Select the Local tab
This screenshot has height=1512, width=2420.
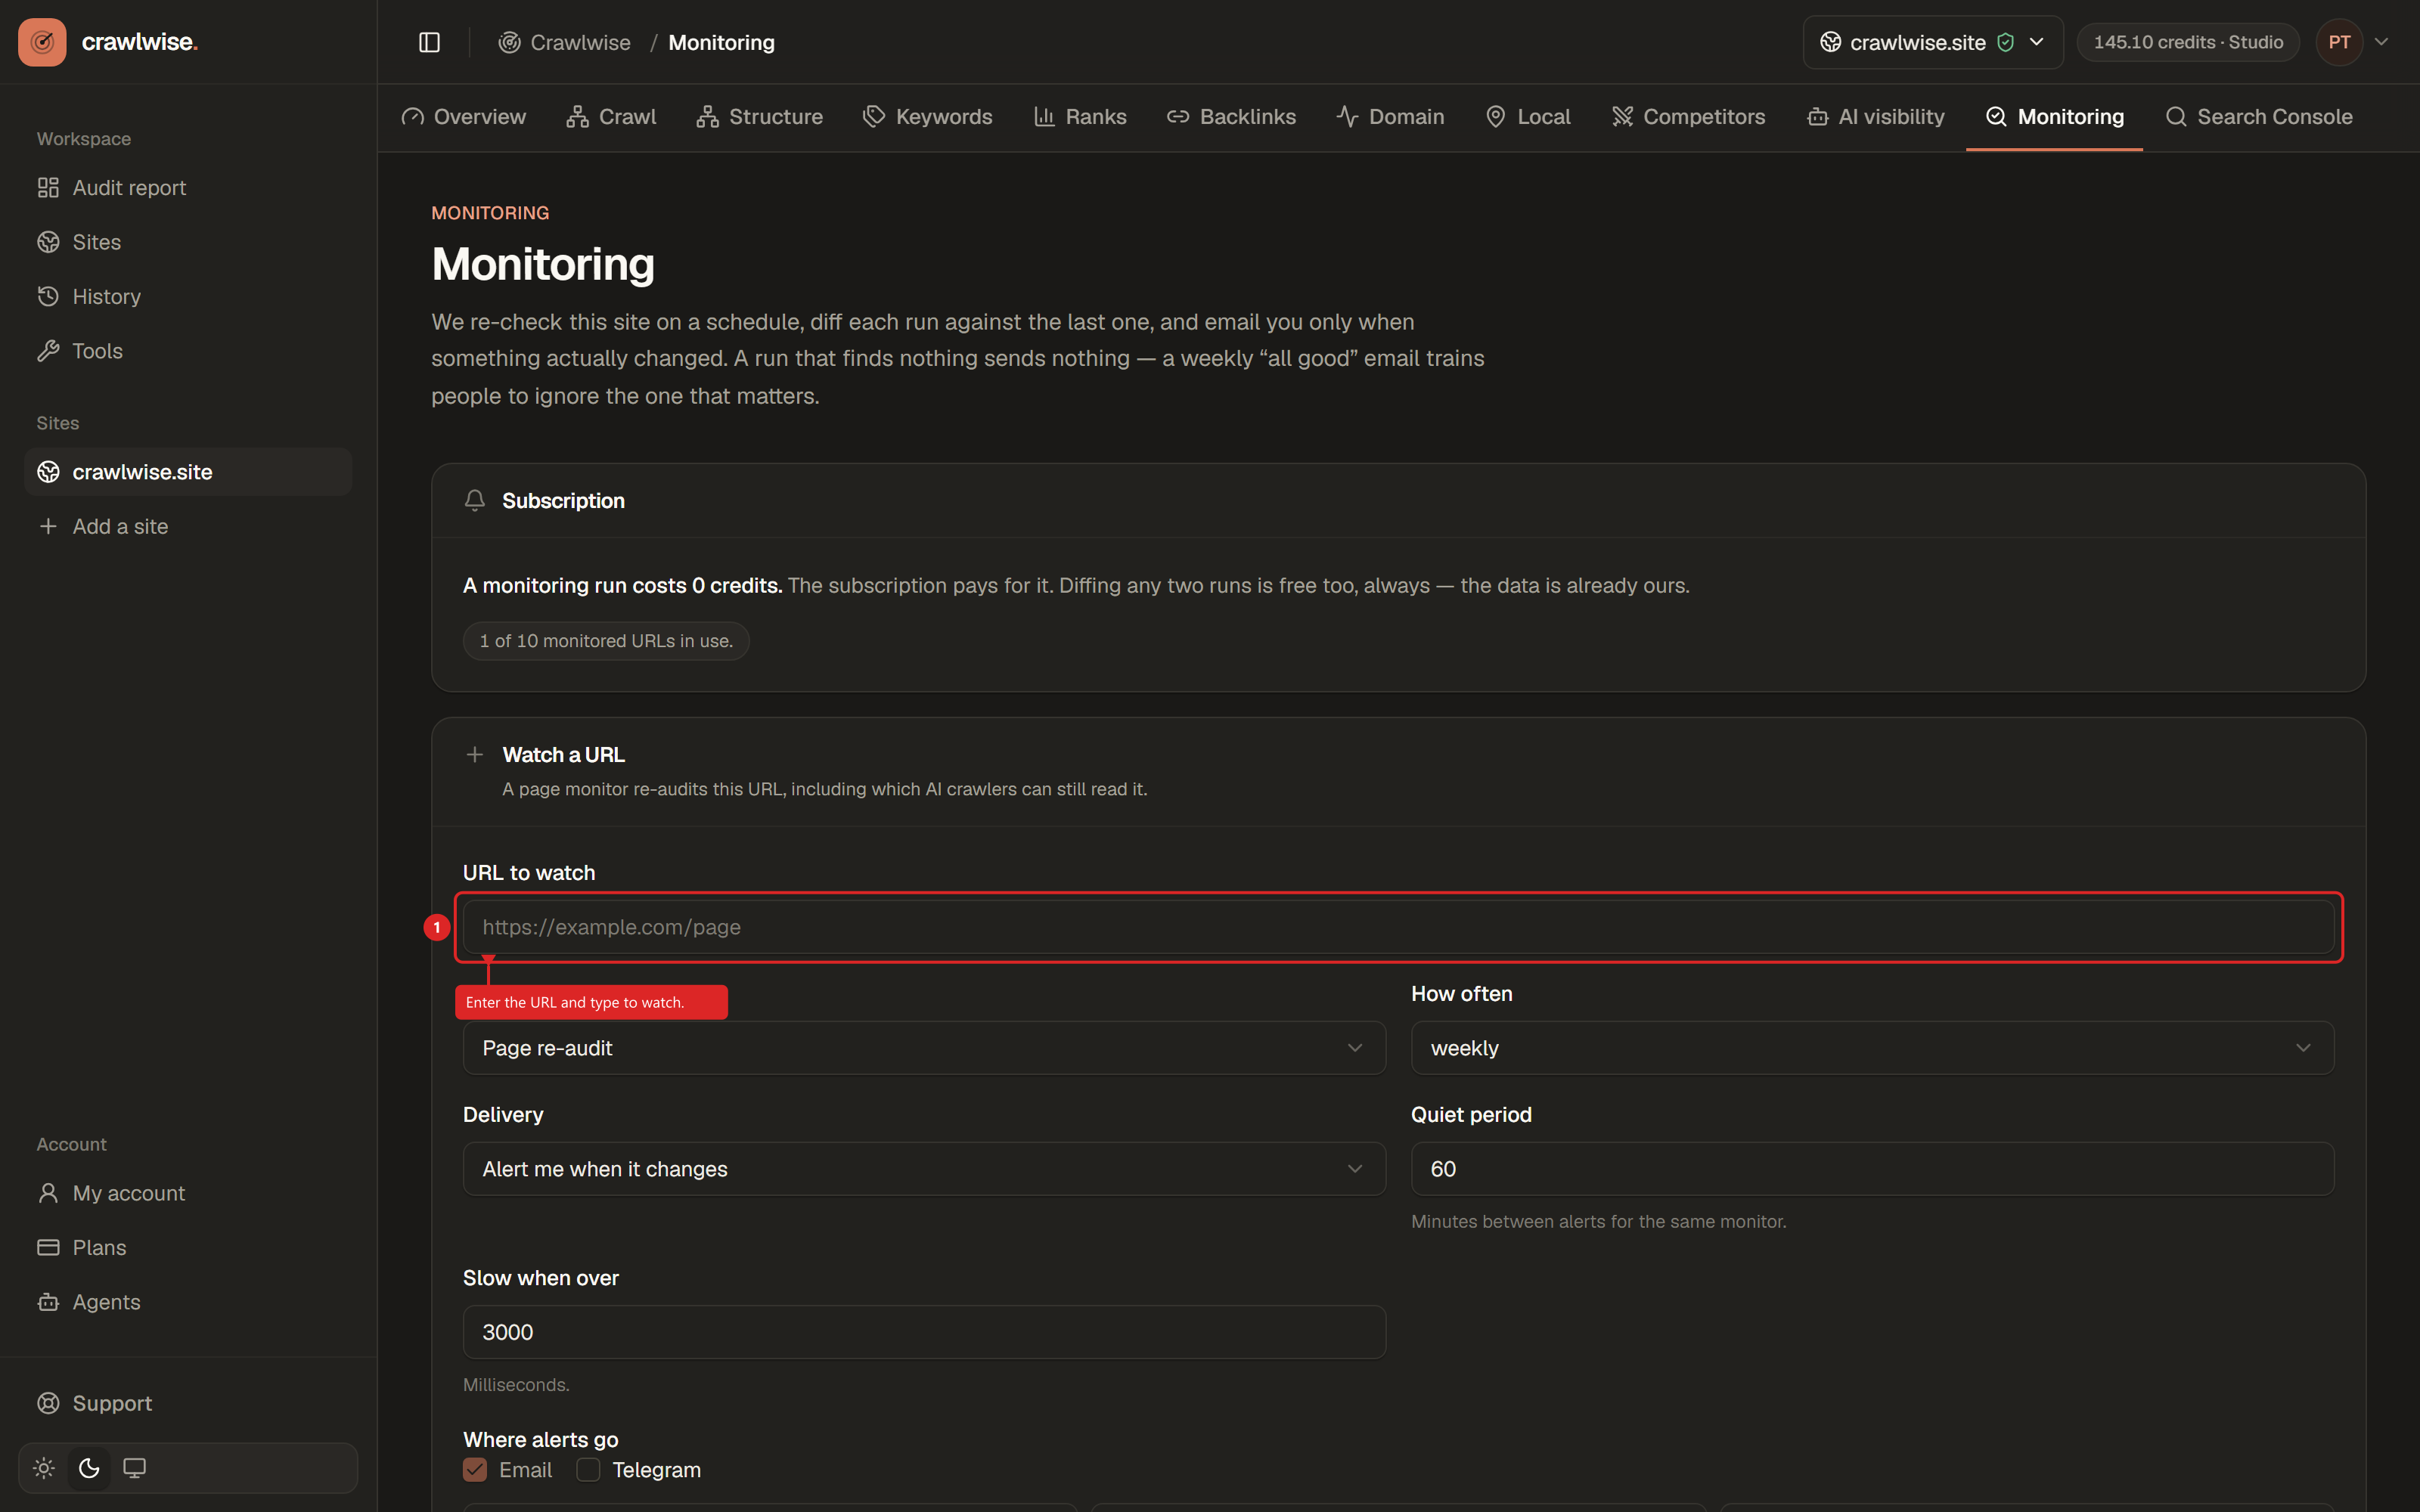[x=1528, y=117]
